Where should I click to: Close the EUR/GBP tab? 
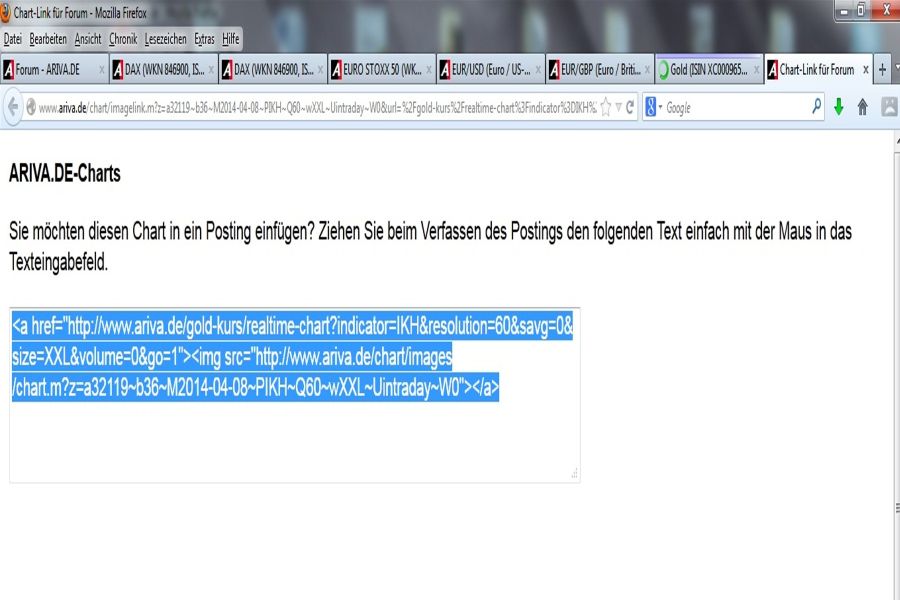tap(647, 70)
